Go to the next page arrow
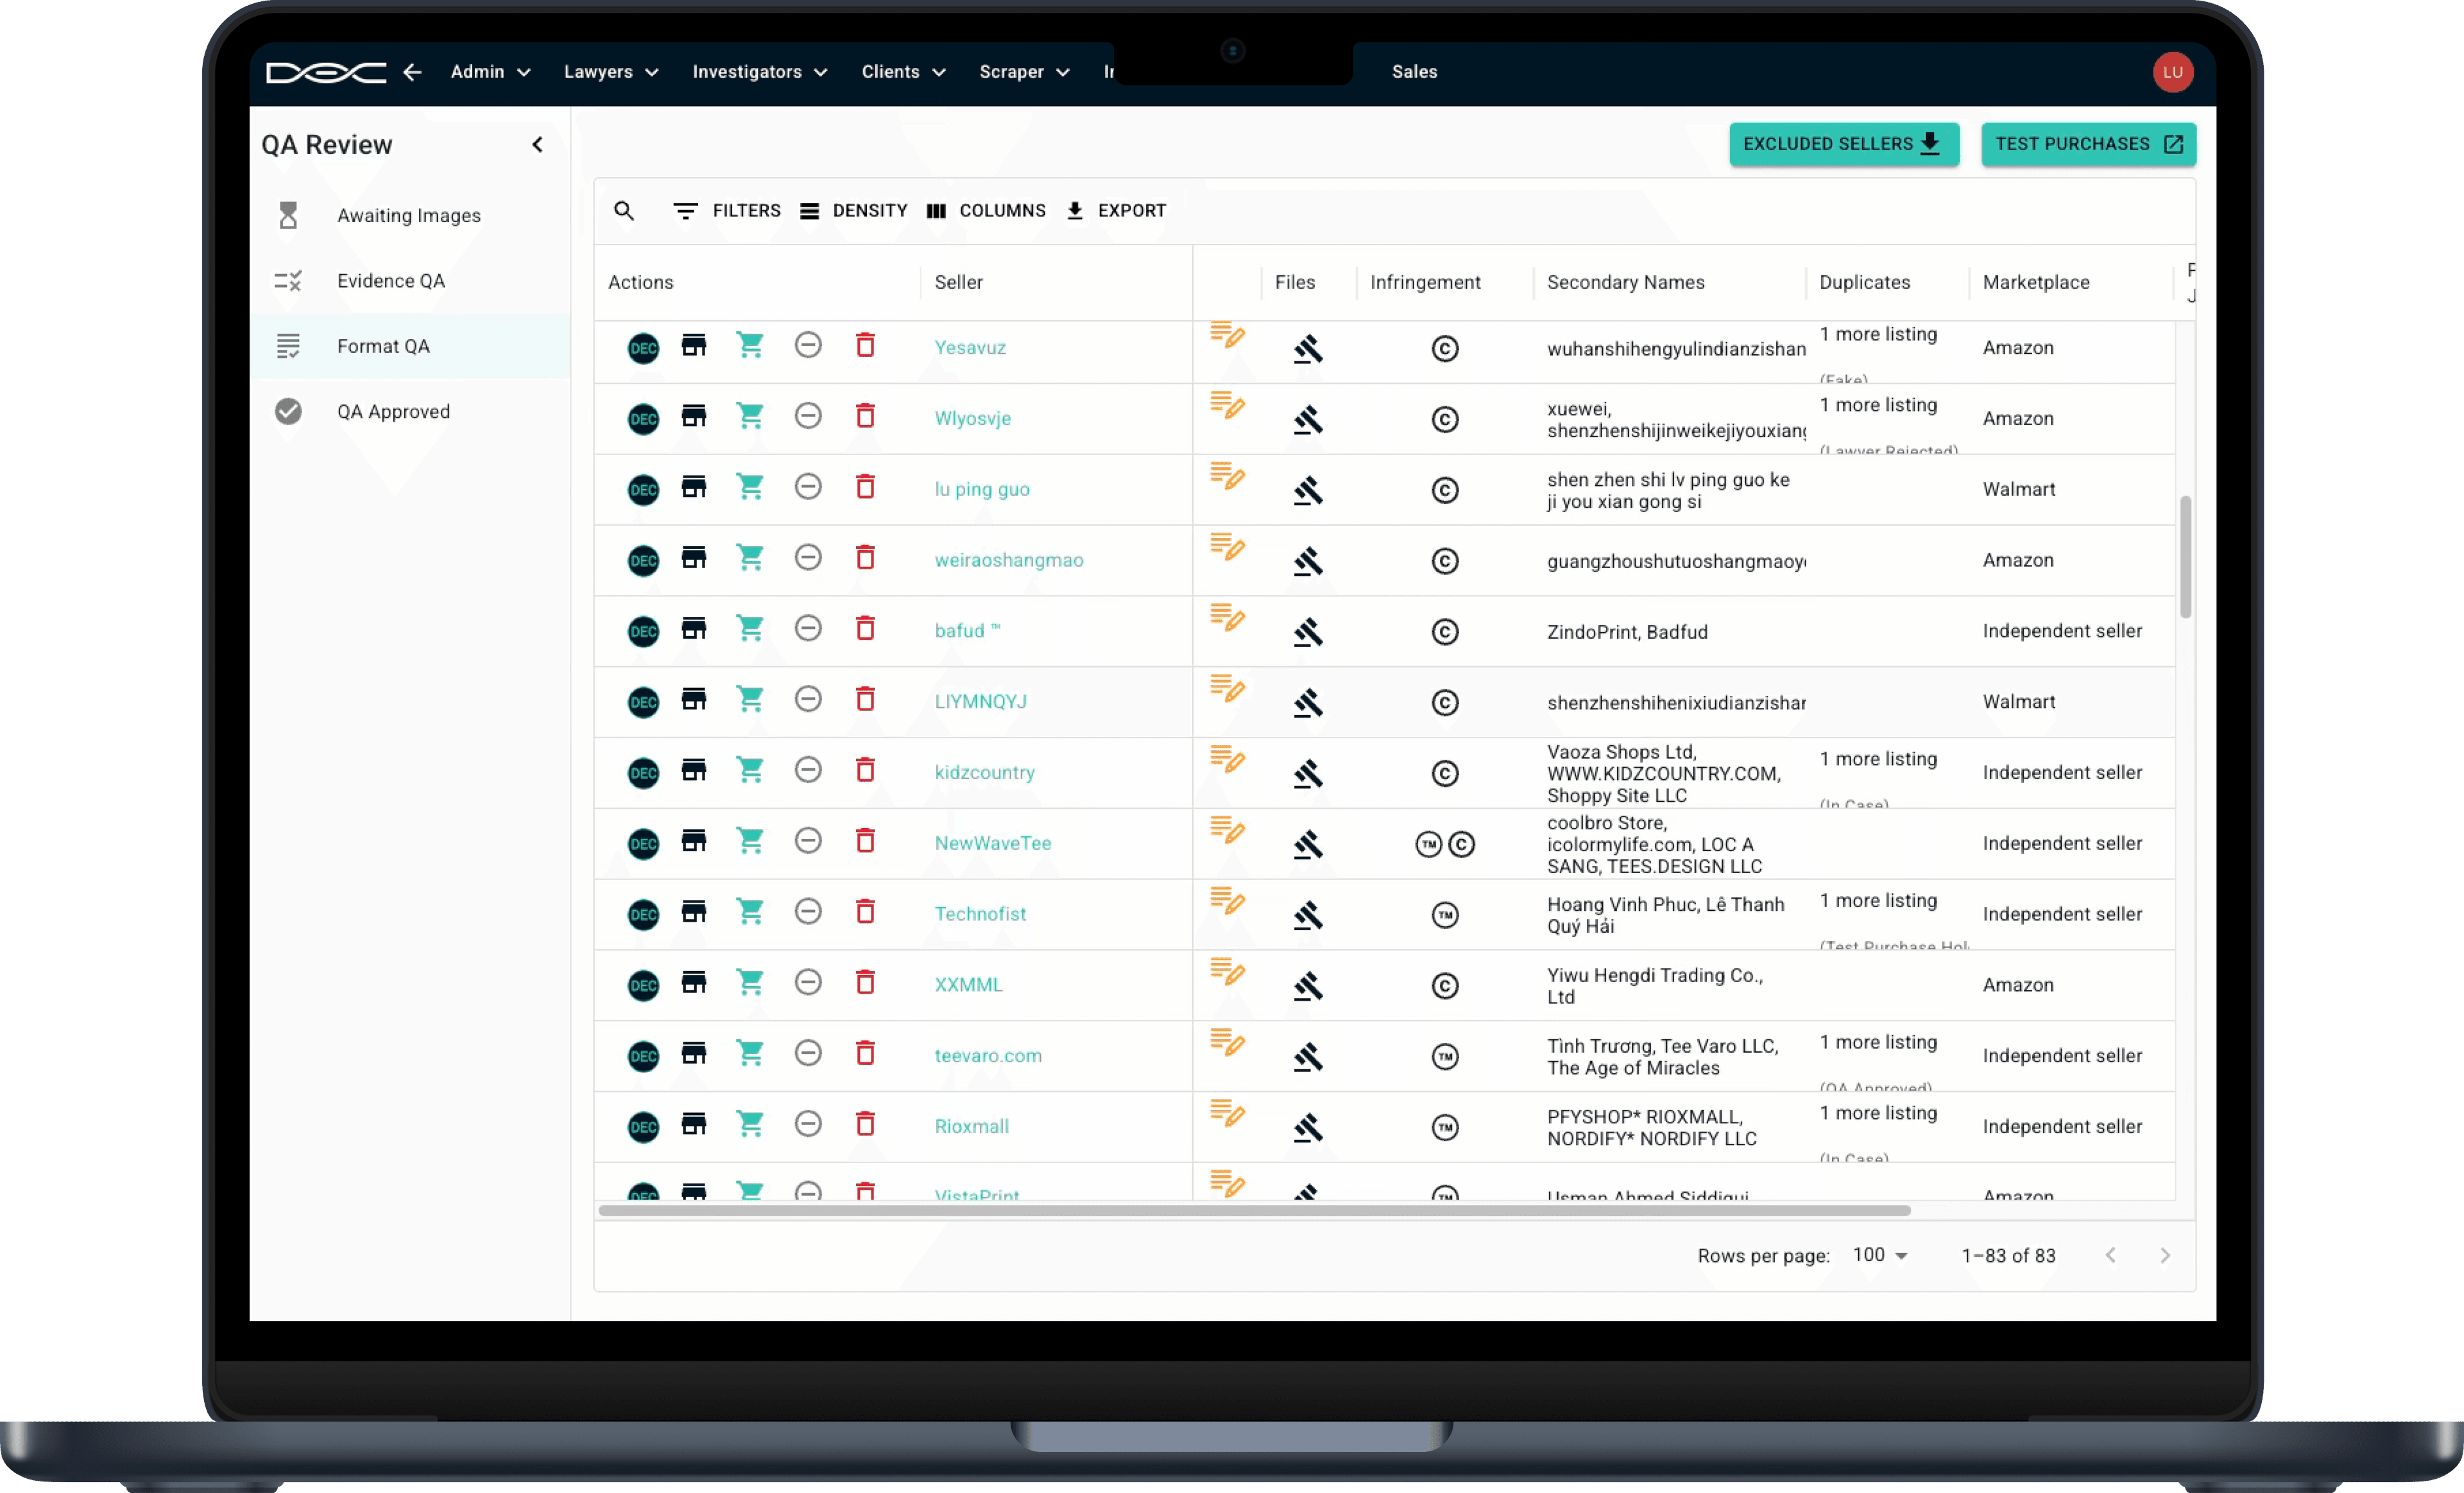The height and width of the screenshot is (1493, 2464). 2165,1256
